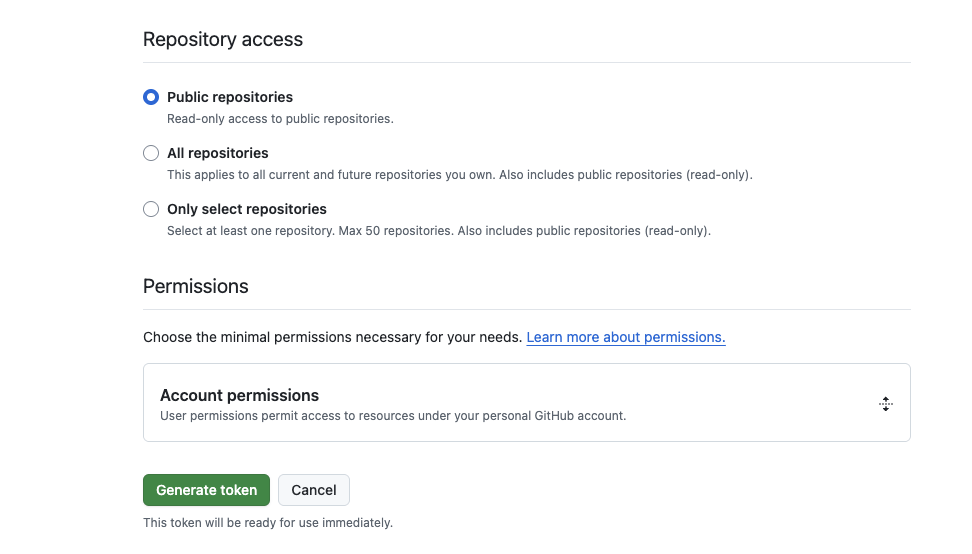
Task: Click the read-only access description text
Action: click(280, 119)
